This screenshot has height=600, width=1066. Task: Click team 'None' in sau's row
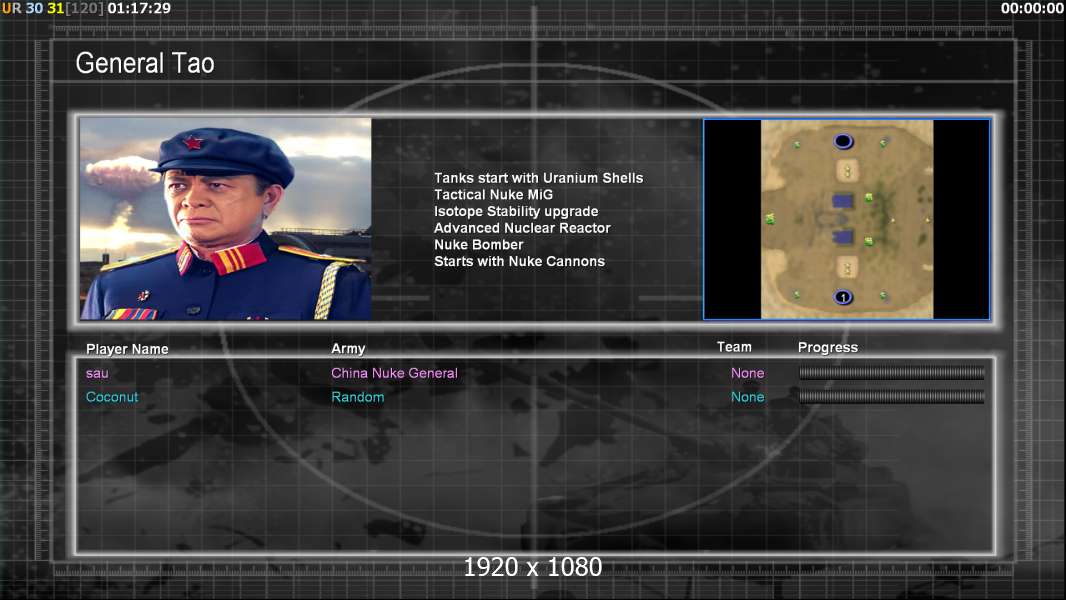click(x=747, y=373)
